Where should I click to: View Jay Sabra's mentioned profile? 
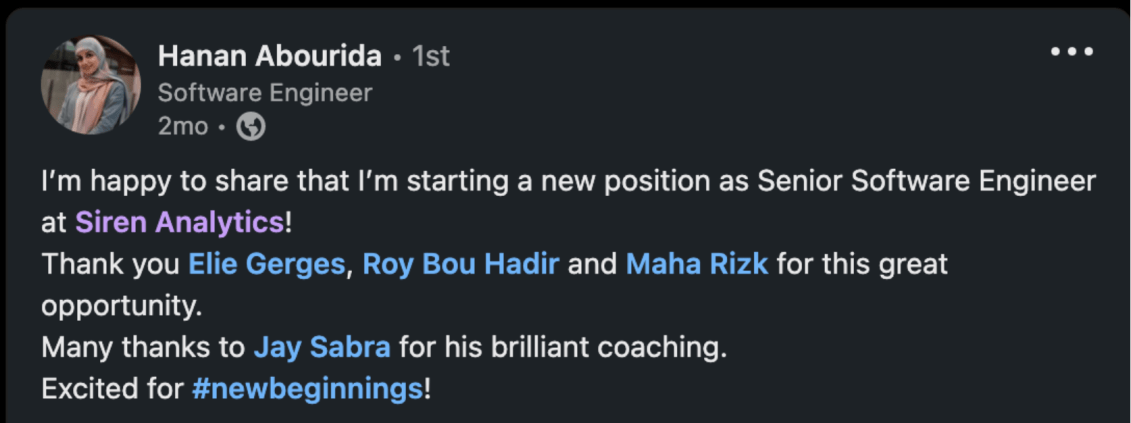click(321, 347)
